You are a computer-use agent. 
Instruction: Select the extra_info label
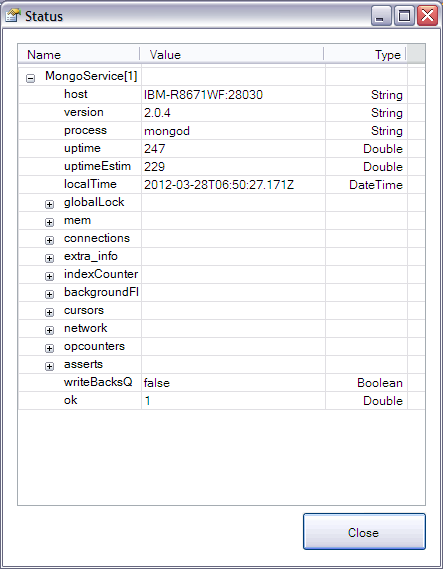pyautogui.click(x=91, y=256)
